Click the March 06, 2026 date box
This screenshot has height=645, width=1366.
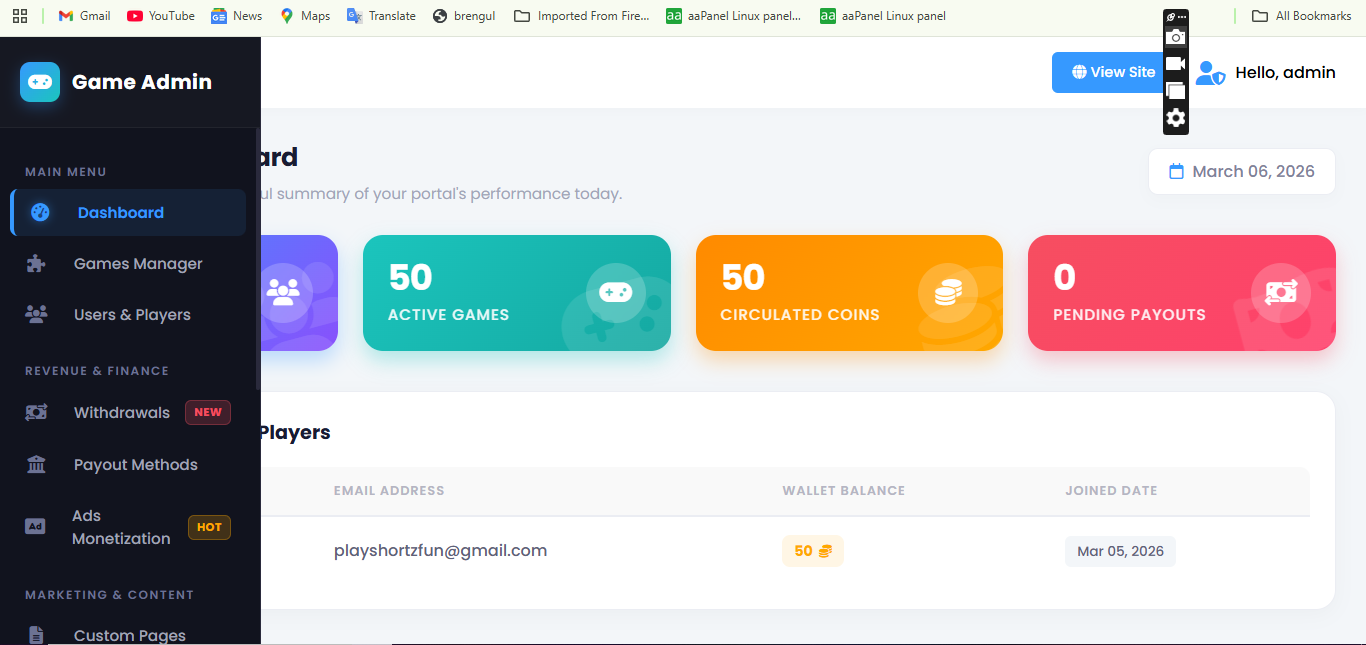[x=1241, y=172]
